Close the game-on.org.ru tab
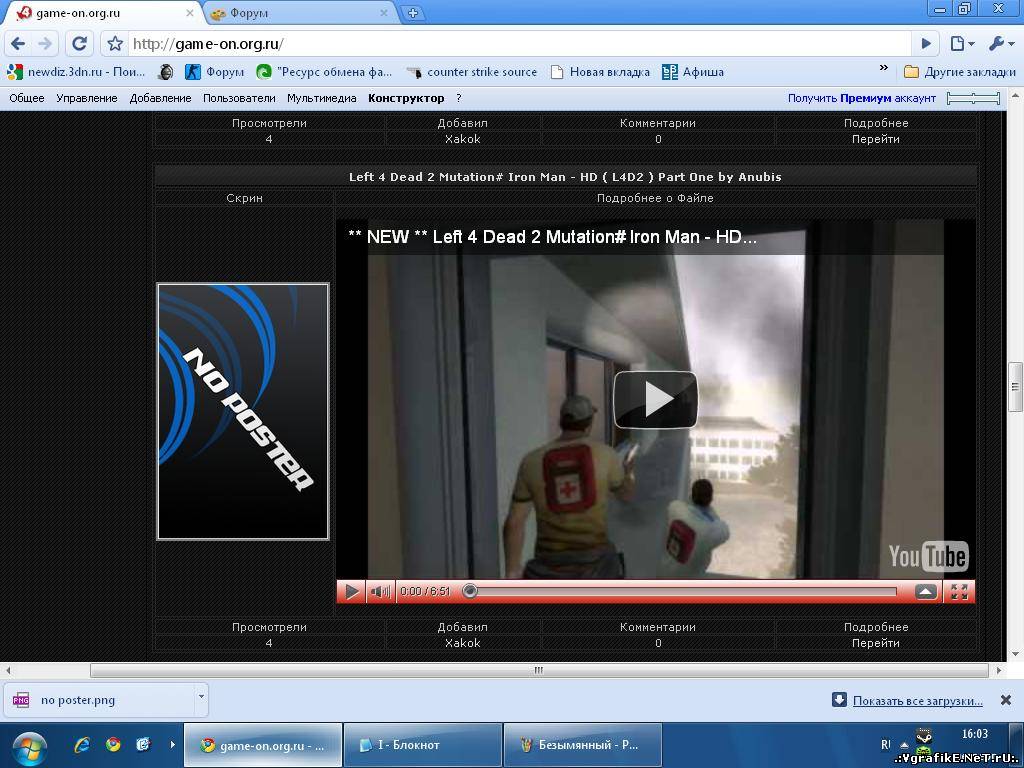This screenshot has width=1024, height=768. [x=190, y=13]
